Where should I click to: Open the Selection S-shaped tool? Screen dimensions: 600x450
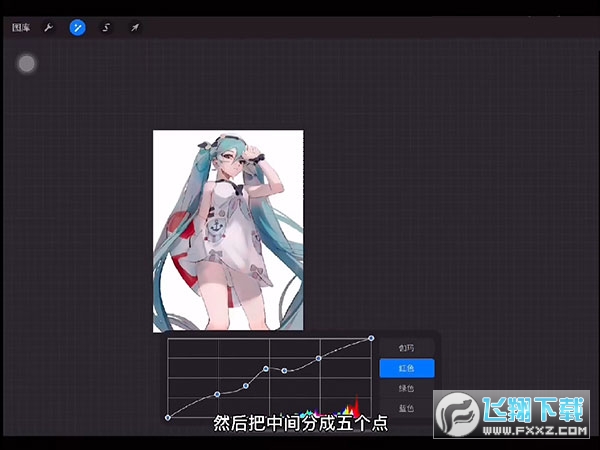(x=106, y=28)
